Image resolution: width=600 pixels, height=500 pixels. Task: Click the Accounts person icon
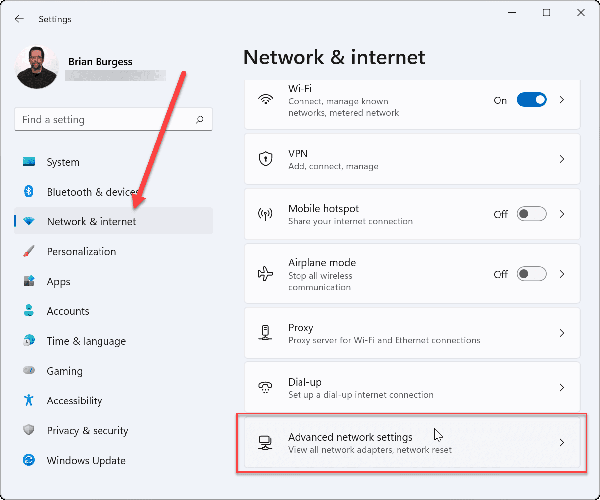29,310
